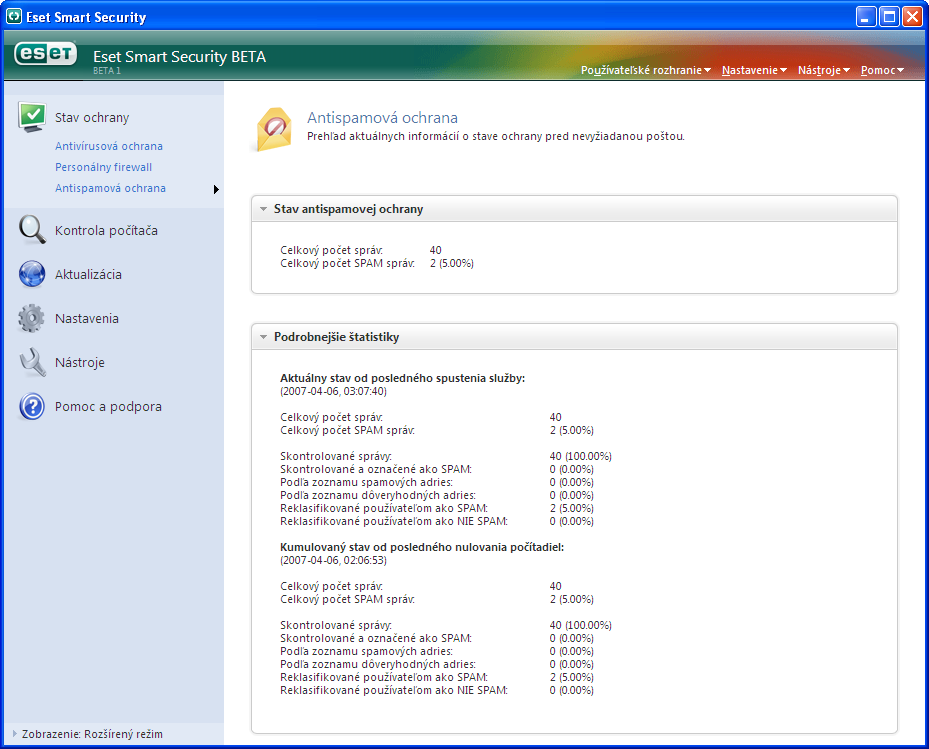
Task: Open the Pomoc top menu
Action: tap(882, 70)
